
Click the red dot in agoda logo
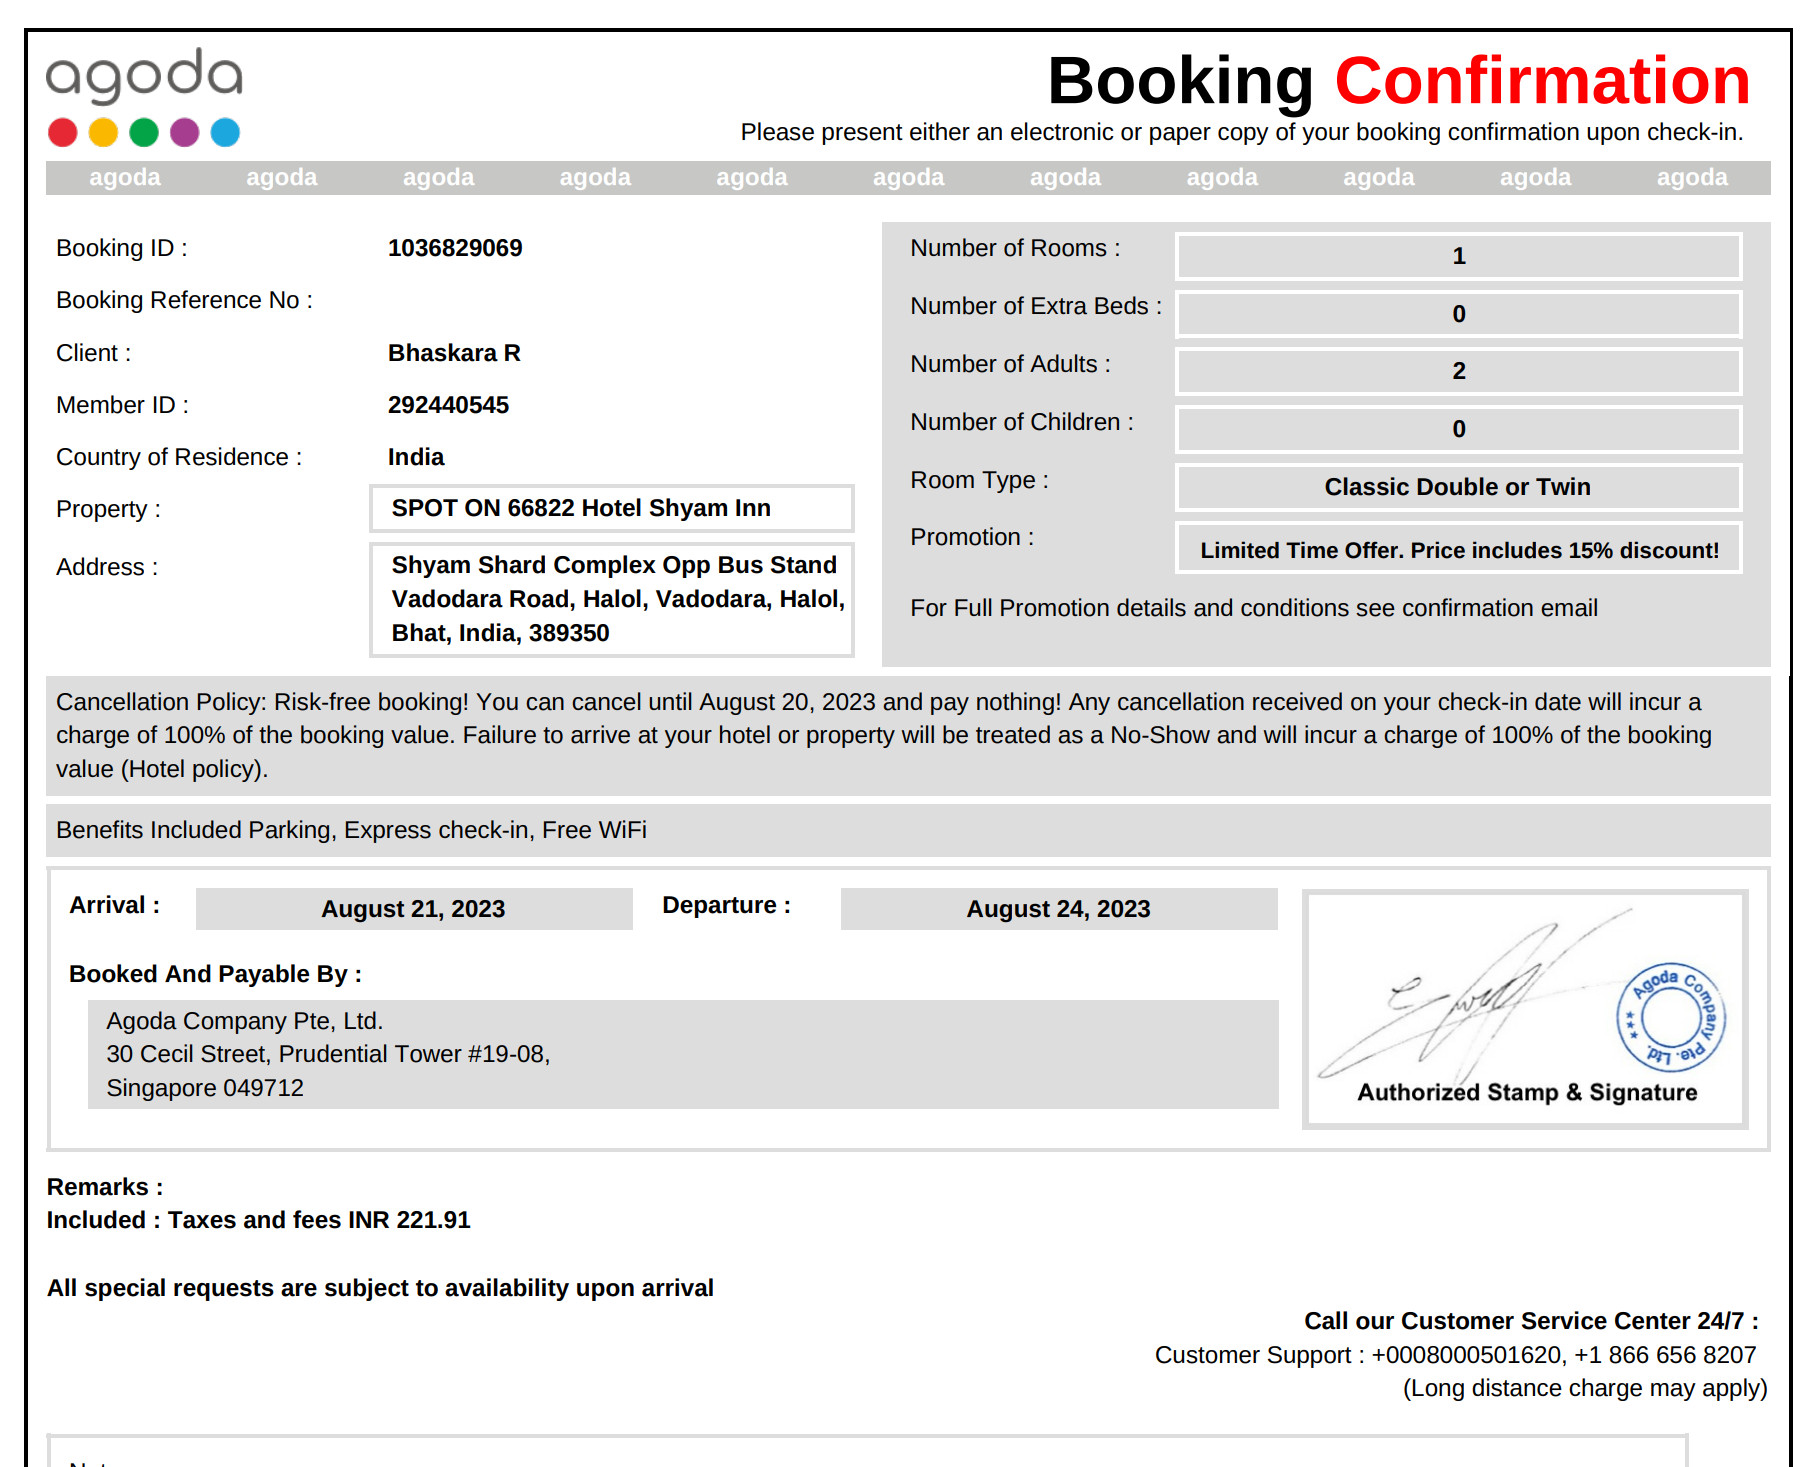(63, 132)
